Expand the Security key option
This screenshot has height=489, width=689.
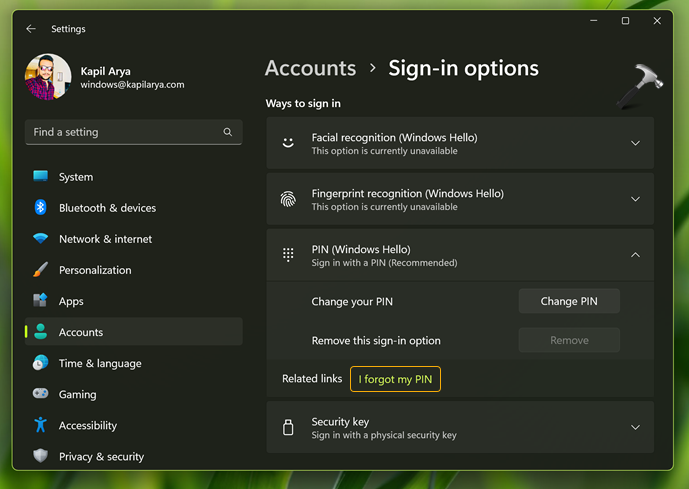tap(635, 428)
